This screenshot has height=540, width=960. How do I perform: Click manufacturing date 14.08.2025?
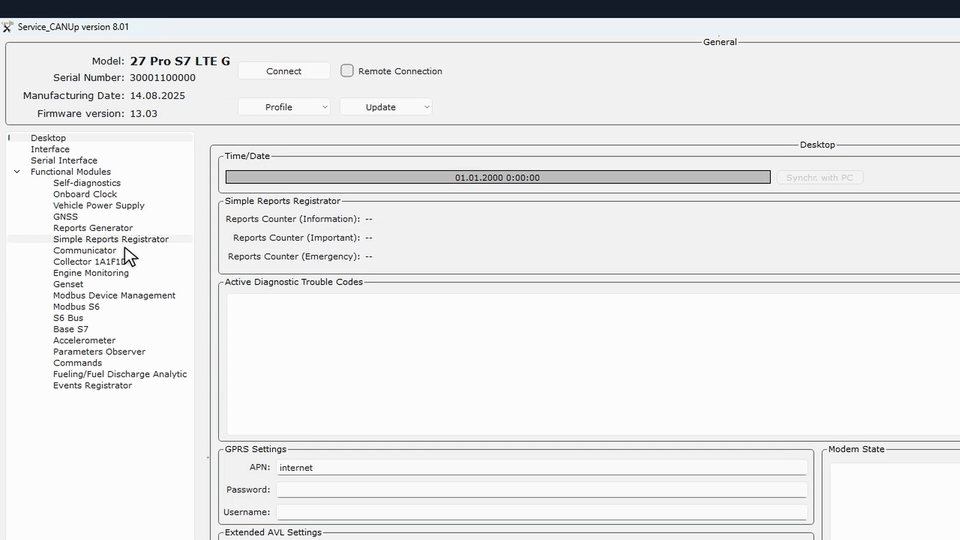pos(157,96)
